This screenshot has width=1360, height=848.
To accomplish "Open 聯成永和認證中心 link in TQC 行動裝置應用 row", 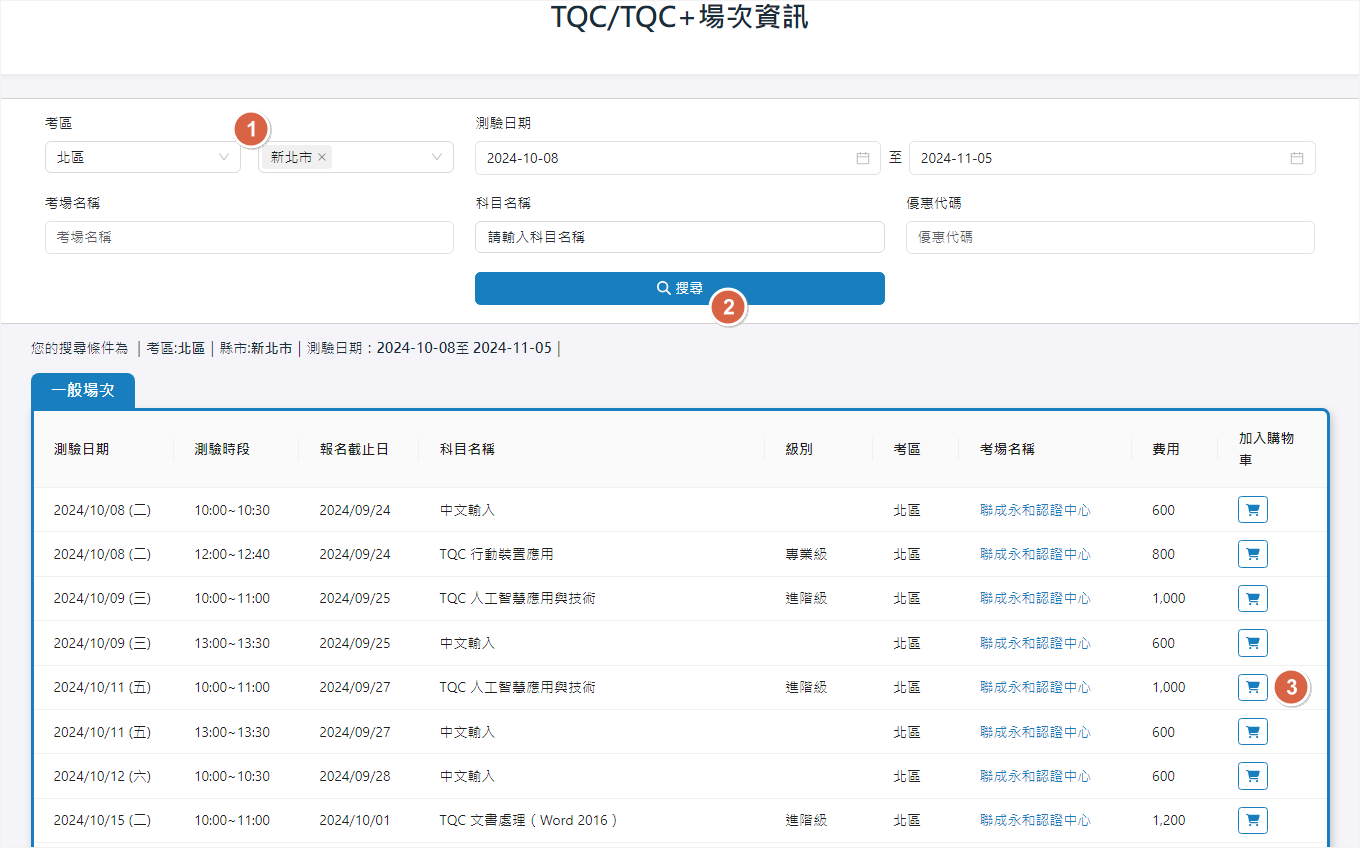I will pyautogui.click(x=1035, y=554).
